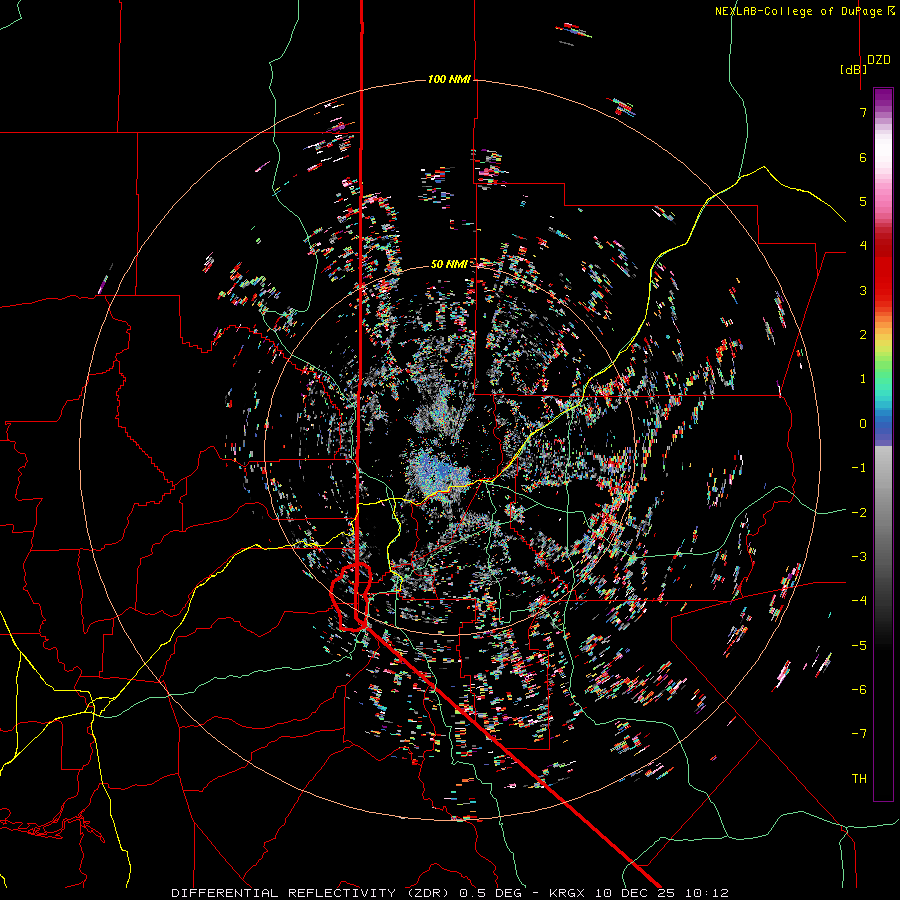Image resolution: width=900 pixels, height=900 pixels.
Task: Click the DZD legend title
Action: pyautogui.click(x=879, y=60)
